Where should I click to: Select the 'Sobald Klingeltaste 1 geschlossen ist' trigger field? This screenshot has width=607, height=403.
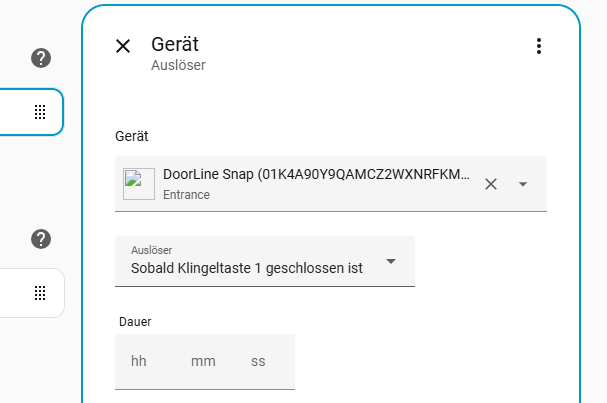click(x=246, y=268)
